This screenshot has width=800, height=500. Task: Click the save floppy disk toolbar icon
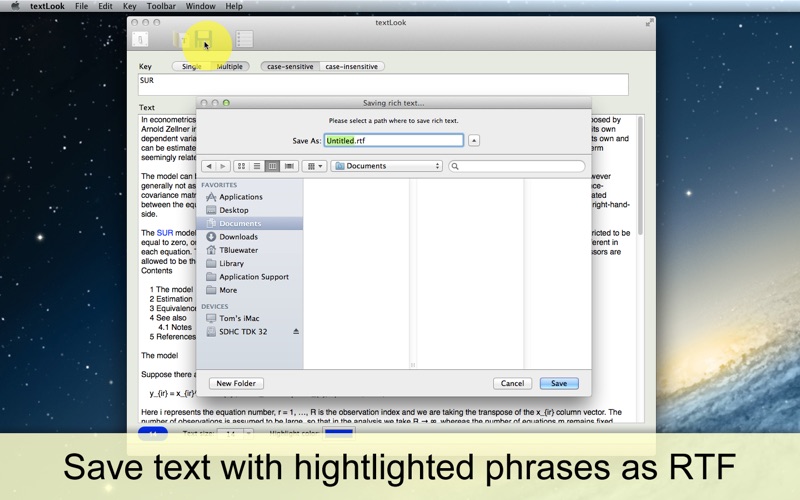point(204,38)
